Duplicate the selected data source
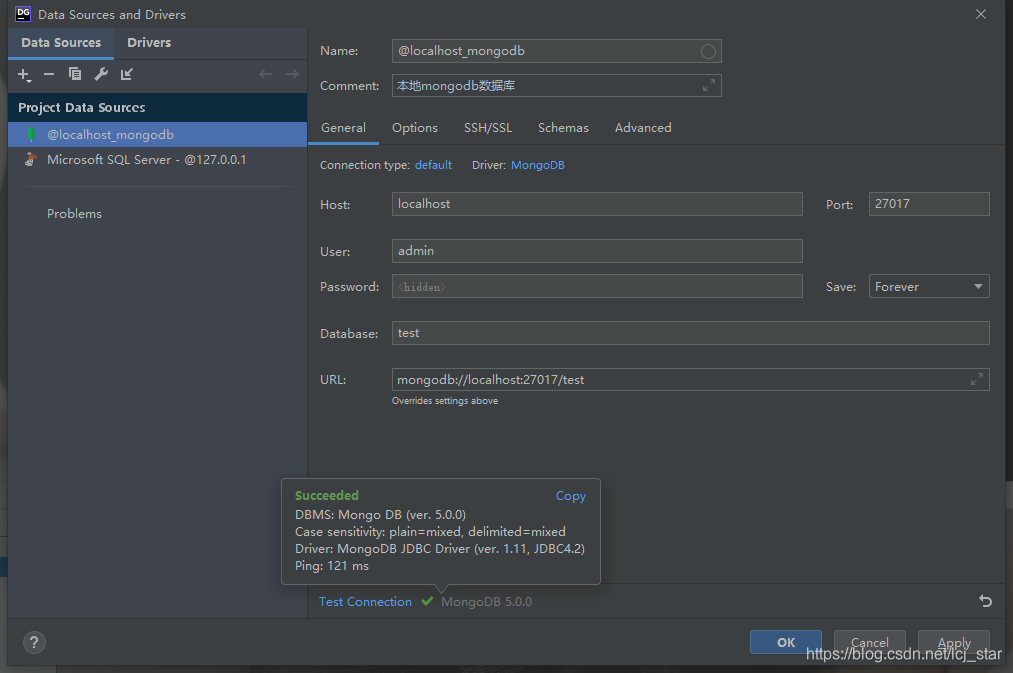Viewport: 1013px width, 673px height. point(75,74)
